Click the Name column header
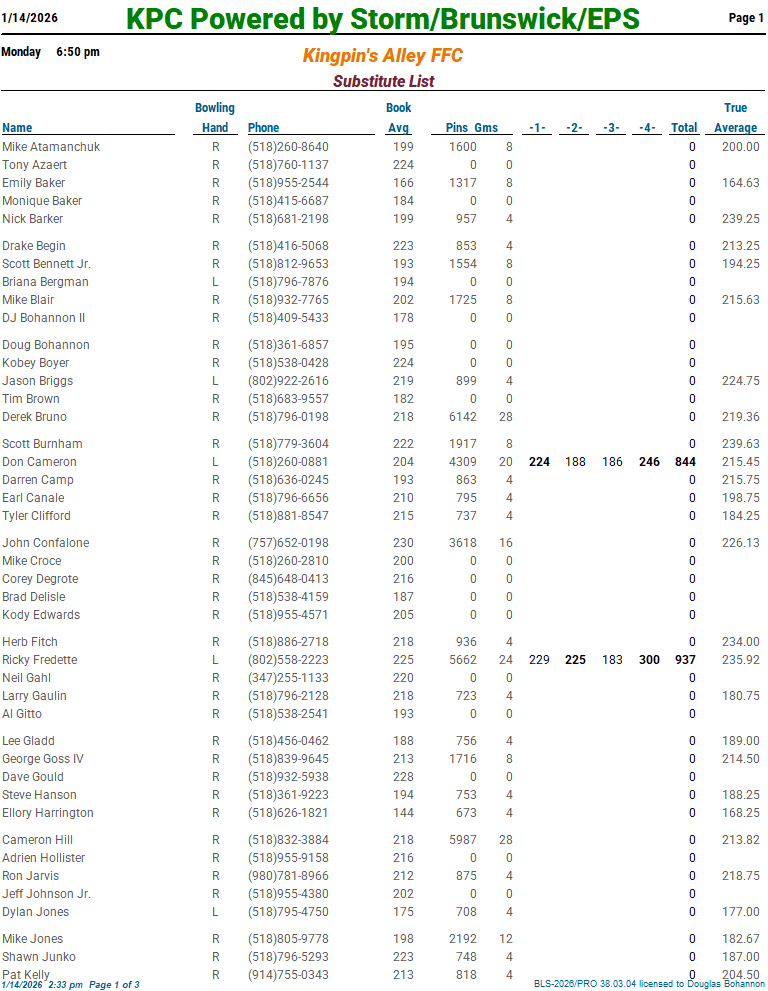The width and height of the screenshot is (768, 991). 17,127
